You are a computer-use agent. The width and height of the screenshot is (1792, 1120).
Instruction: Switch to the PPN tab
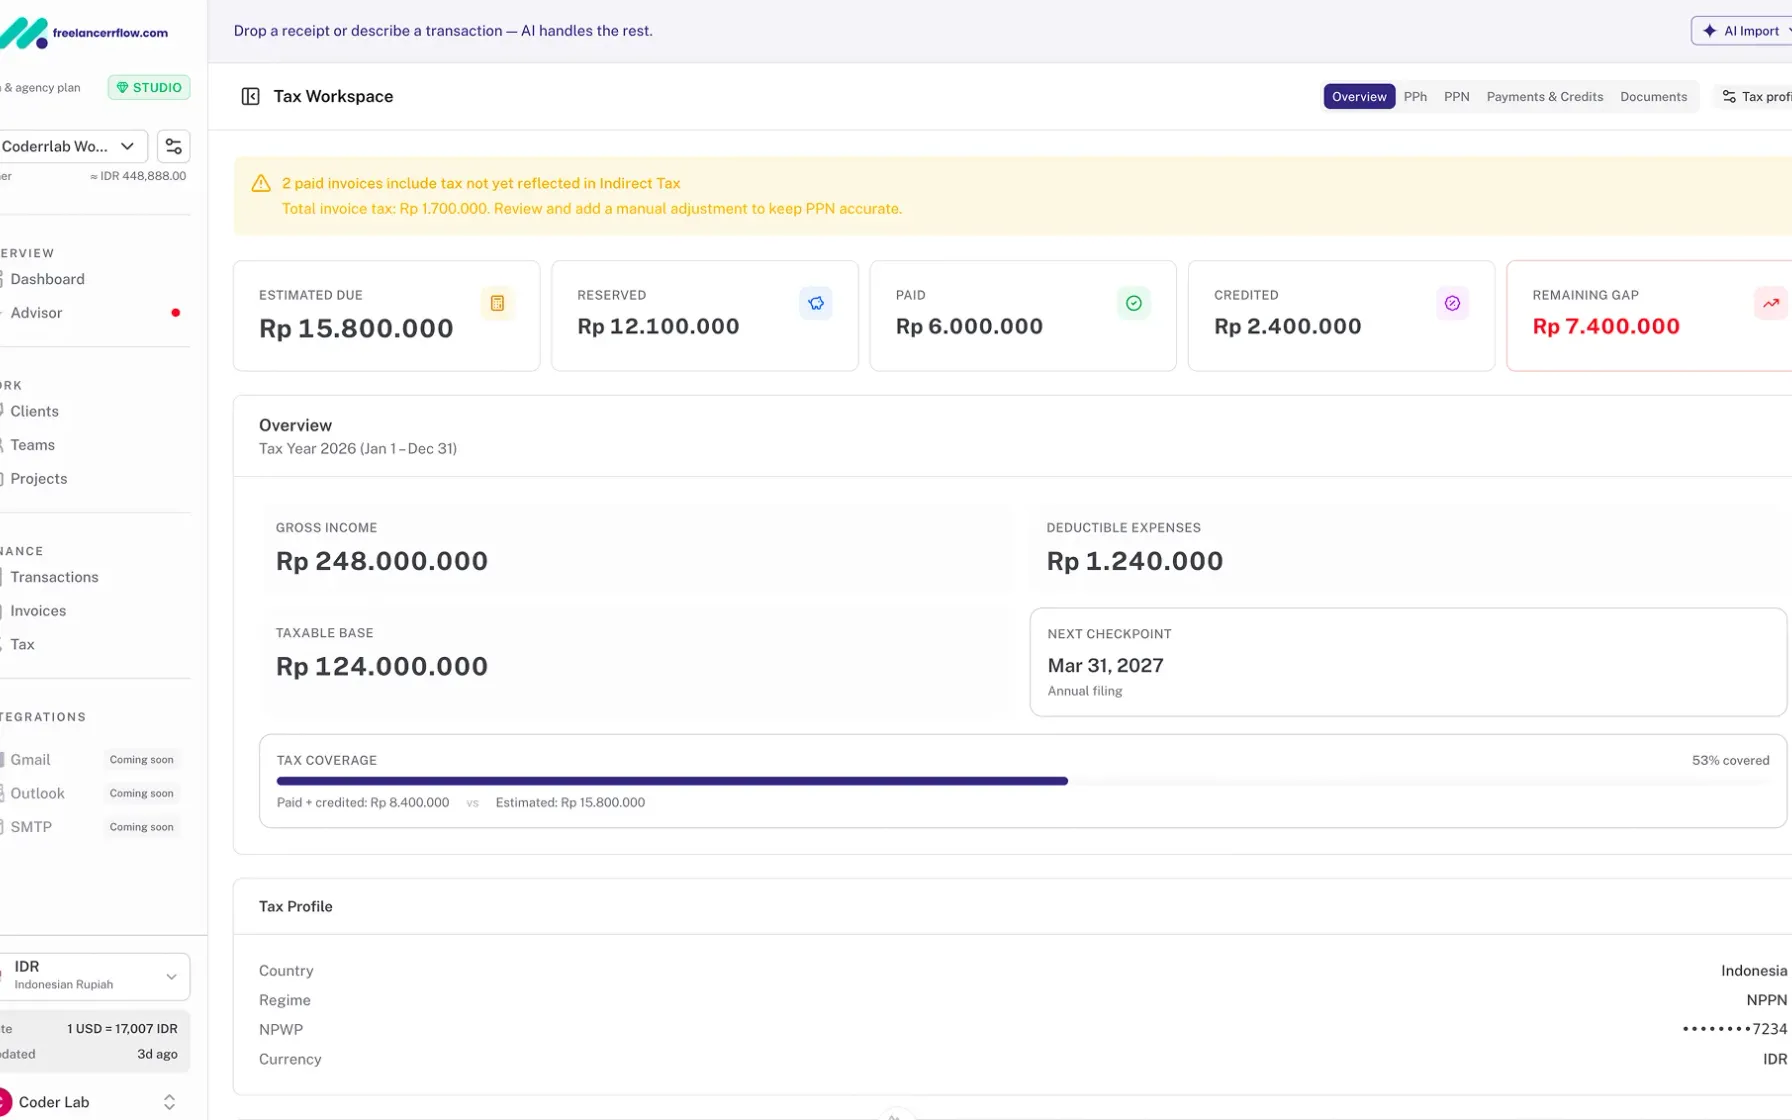click(x=1456, y=96)
